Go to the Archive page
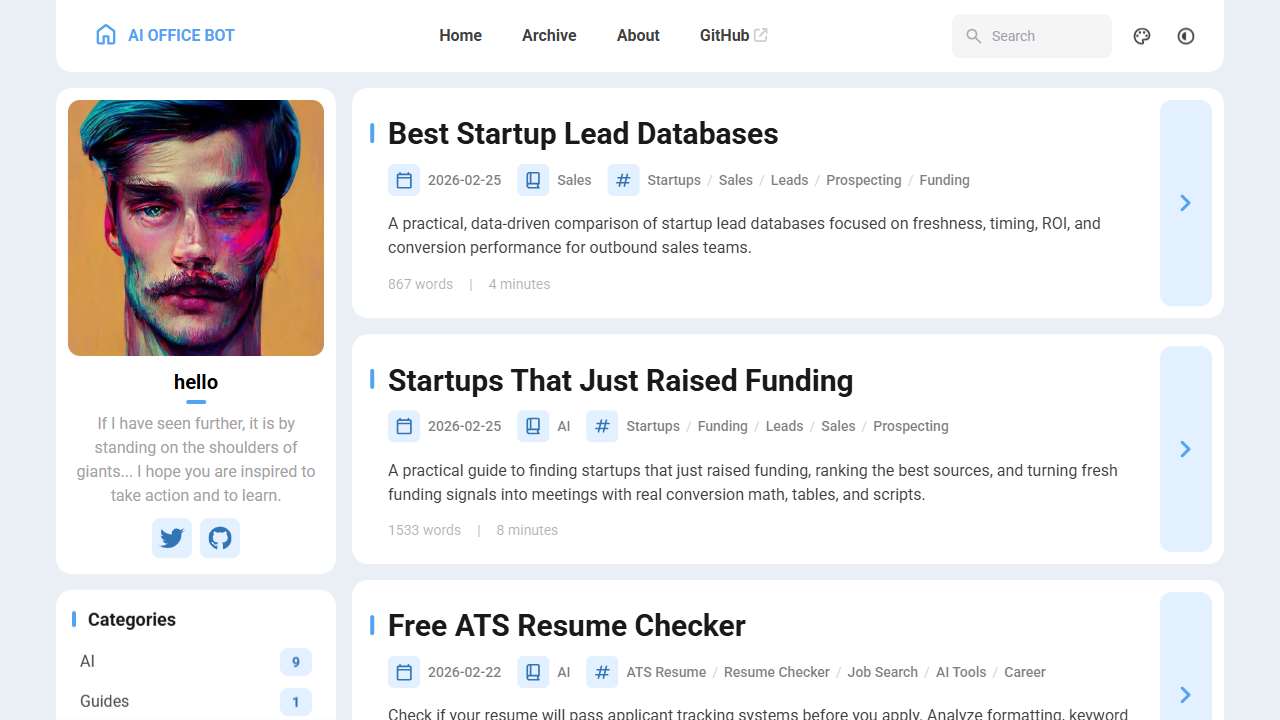Viewport: 1280px width, 720px height. [549, 35]
